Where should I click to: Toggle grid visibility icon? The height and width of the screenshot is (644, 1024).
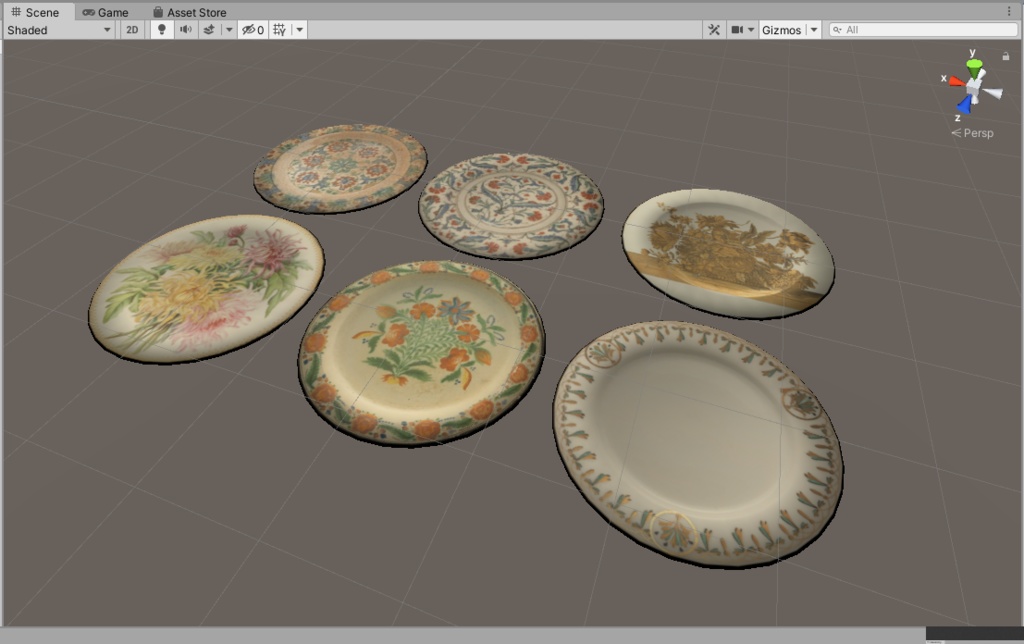pos(280,30)
